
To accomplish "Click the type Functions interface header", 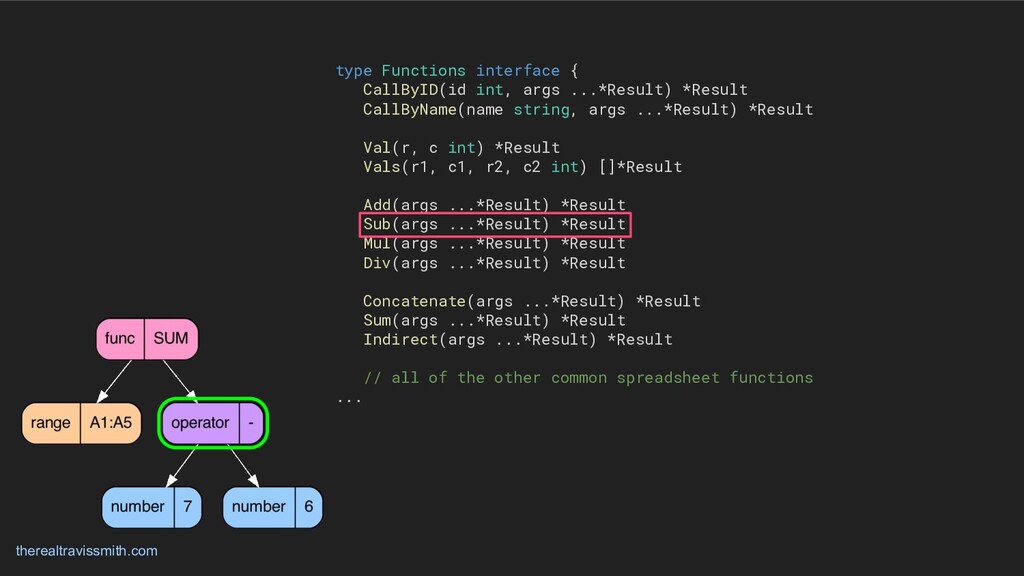I will coord(456,71).
